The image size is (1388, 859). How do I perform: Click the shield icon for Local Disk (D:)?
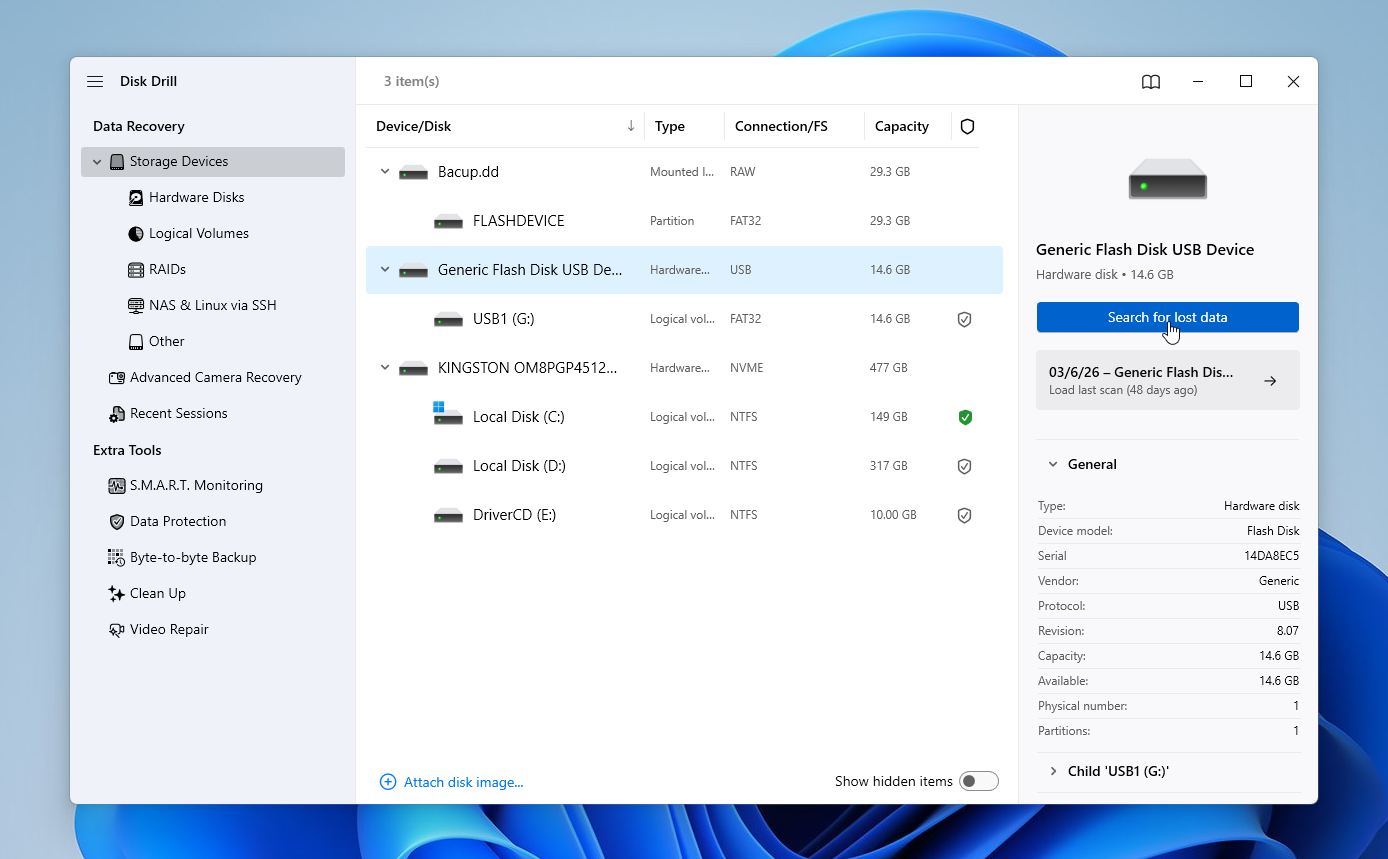(965, 466)
